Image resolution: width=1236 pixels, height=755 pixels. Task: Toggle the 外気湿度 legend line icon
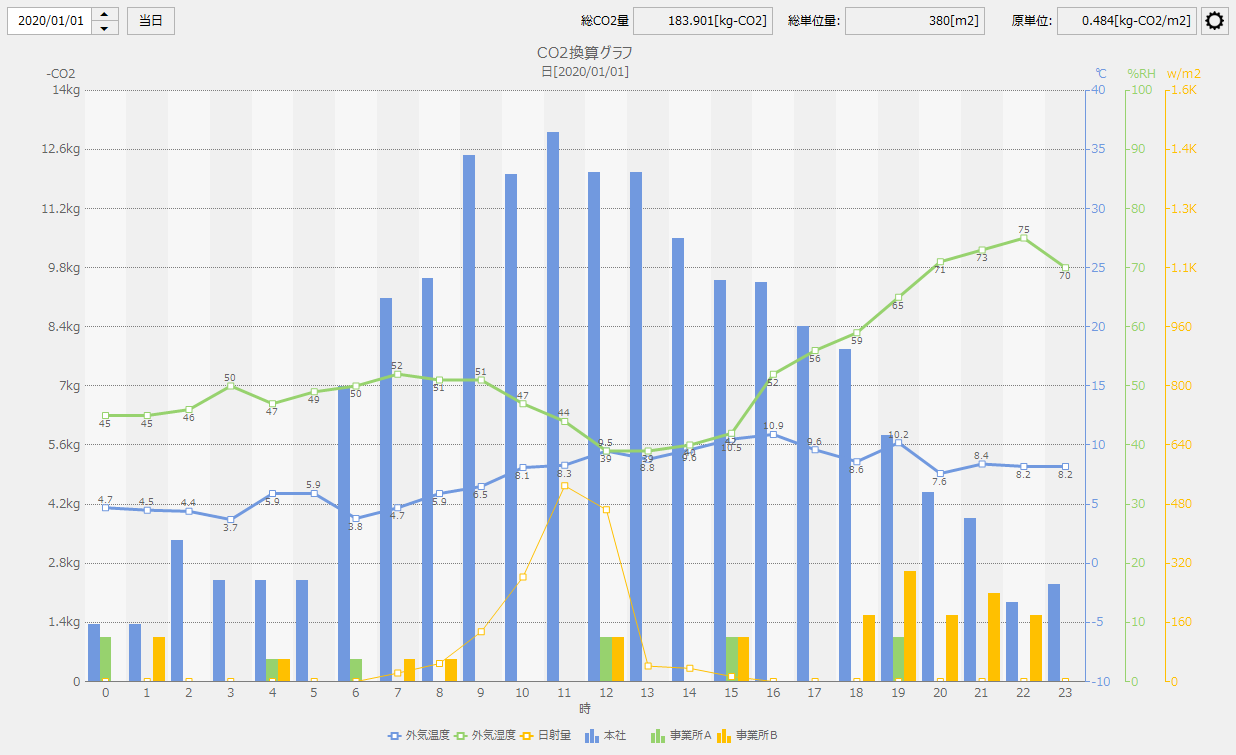[461, 735]
